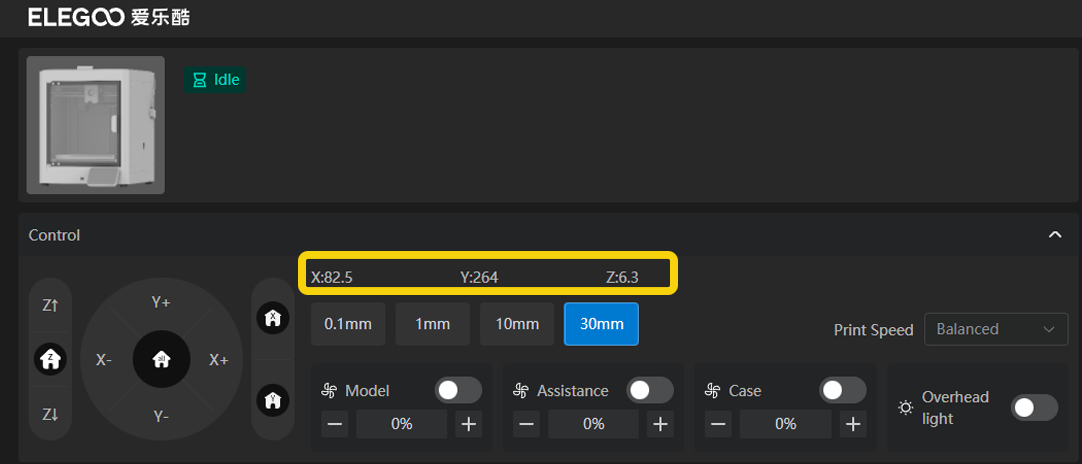Screen dimensions: 1082x464
Task: Jog the print head toward Y+
Action: click(x=161, y=301)
